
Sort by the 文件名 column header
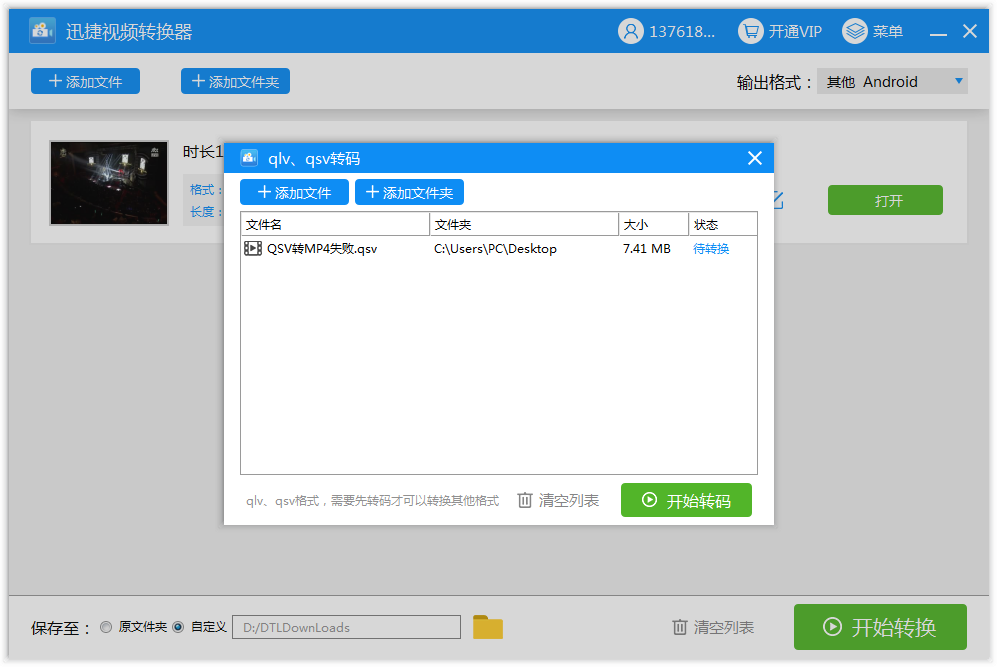click(x=335, y=225)
